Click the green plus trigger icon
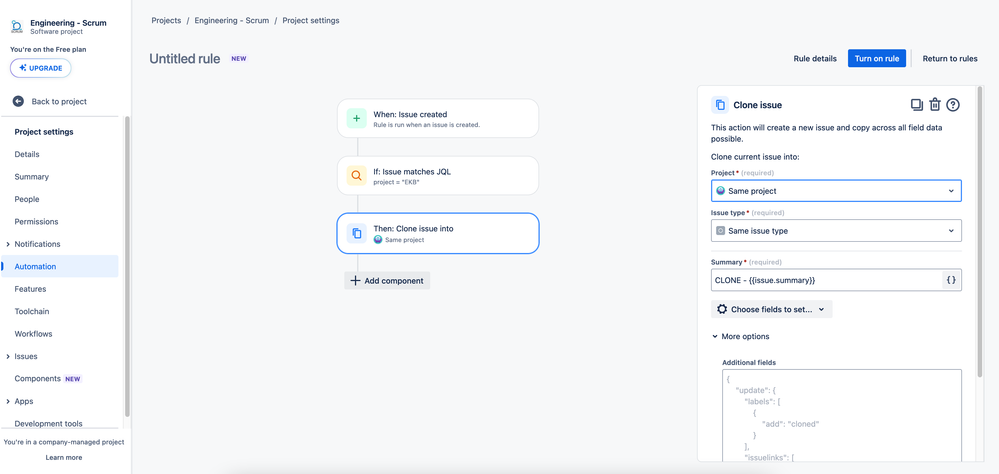The height and width of the screenshot is (474, 999). coord(357,118)
